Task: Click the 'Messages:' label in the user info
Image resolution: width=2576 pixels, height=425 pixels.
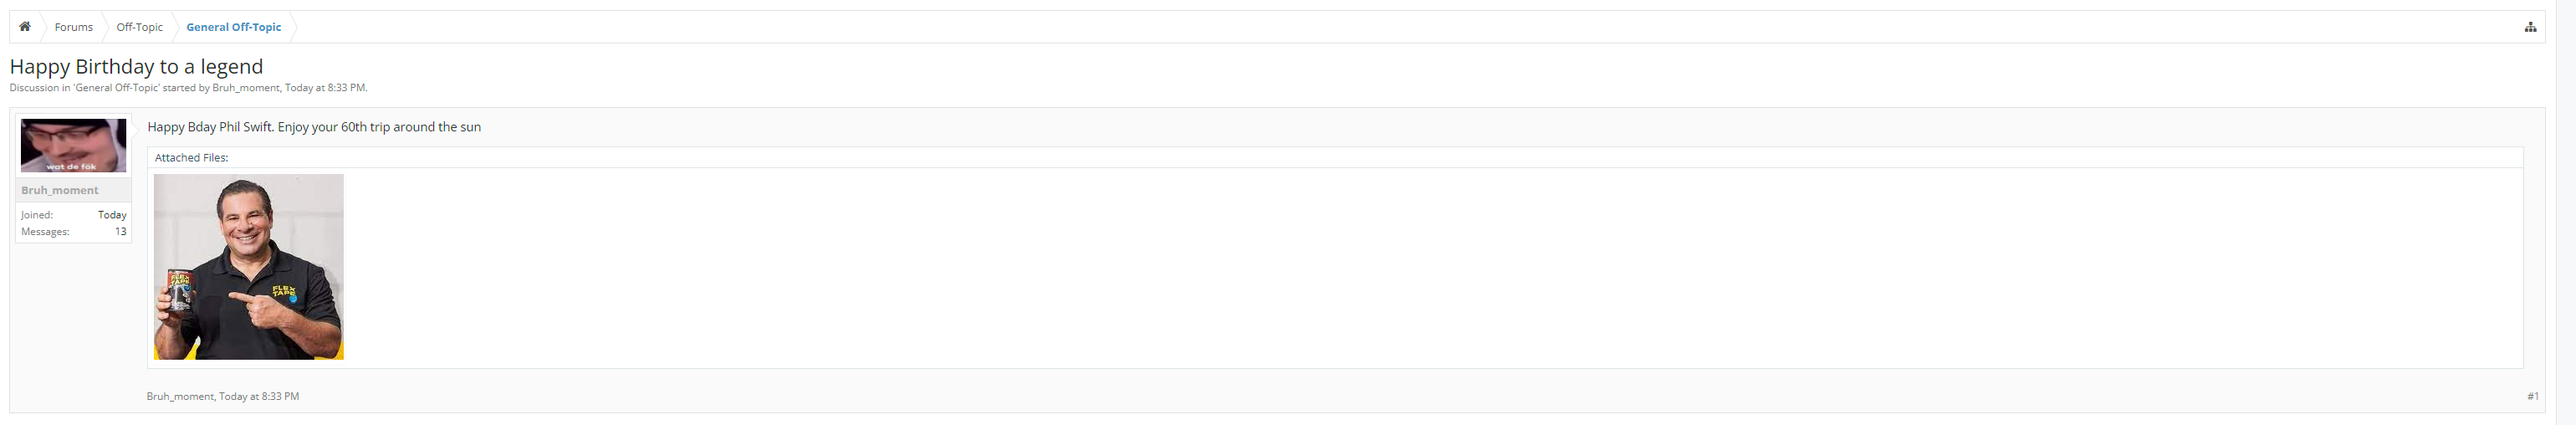Action: click(45, 232)
